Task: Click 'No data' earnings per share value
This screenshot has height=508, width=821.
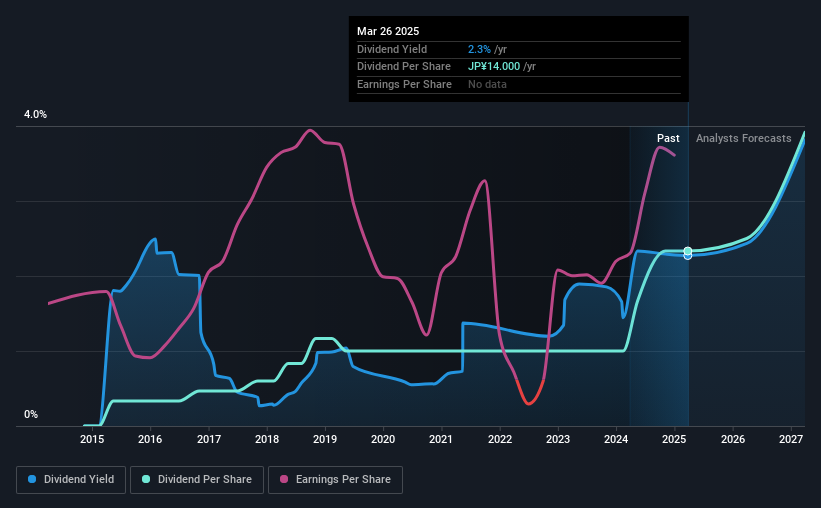Action: [x=487, y=84]
